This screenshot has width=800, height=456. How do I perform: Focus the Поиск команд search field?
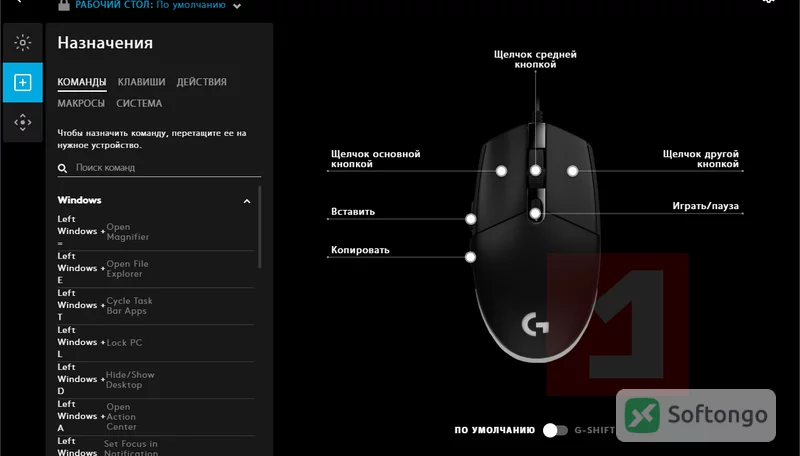pyautogui.click(x=159, y=167)
